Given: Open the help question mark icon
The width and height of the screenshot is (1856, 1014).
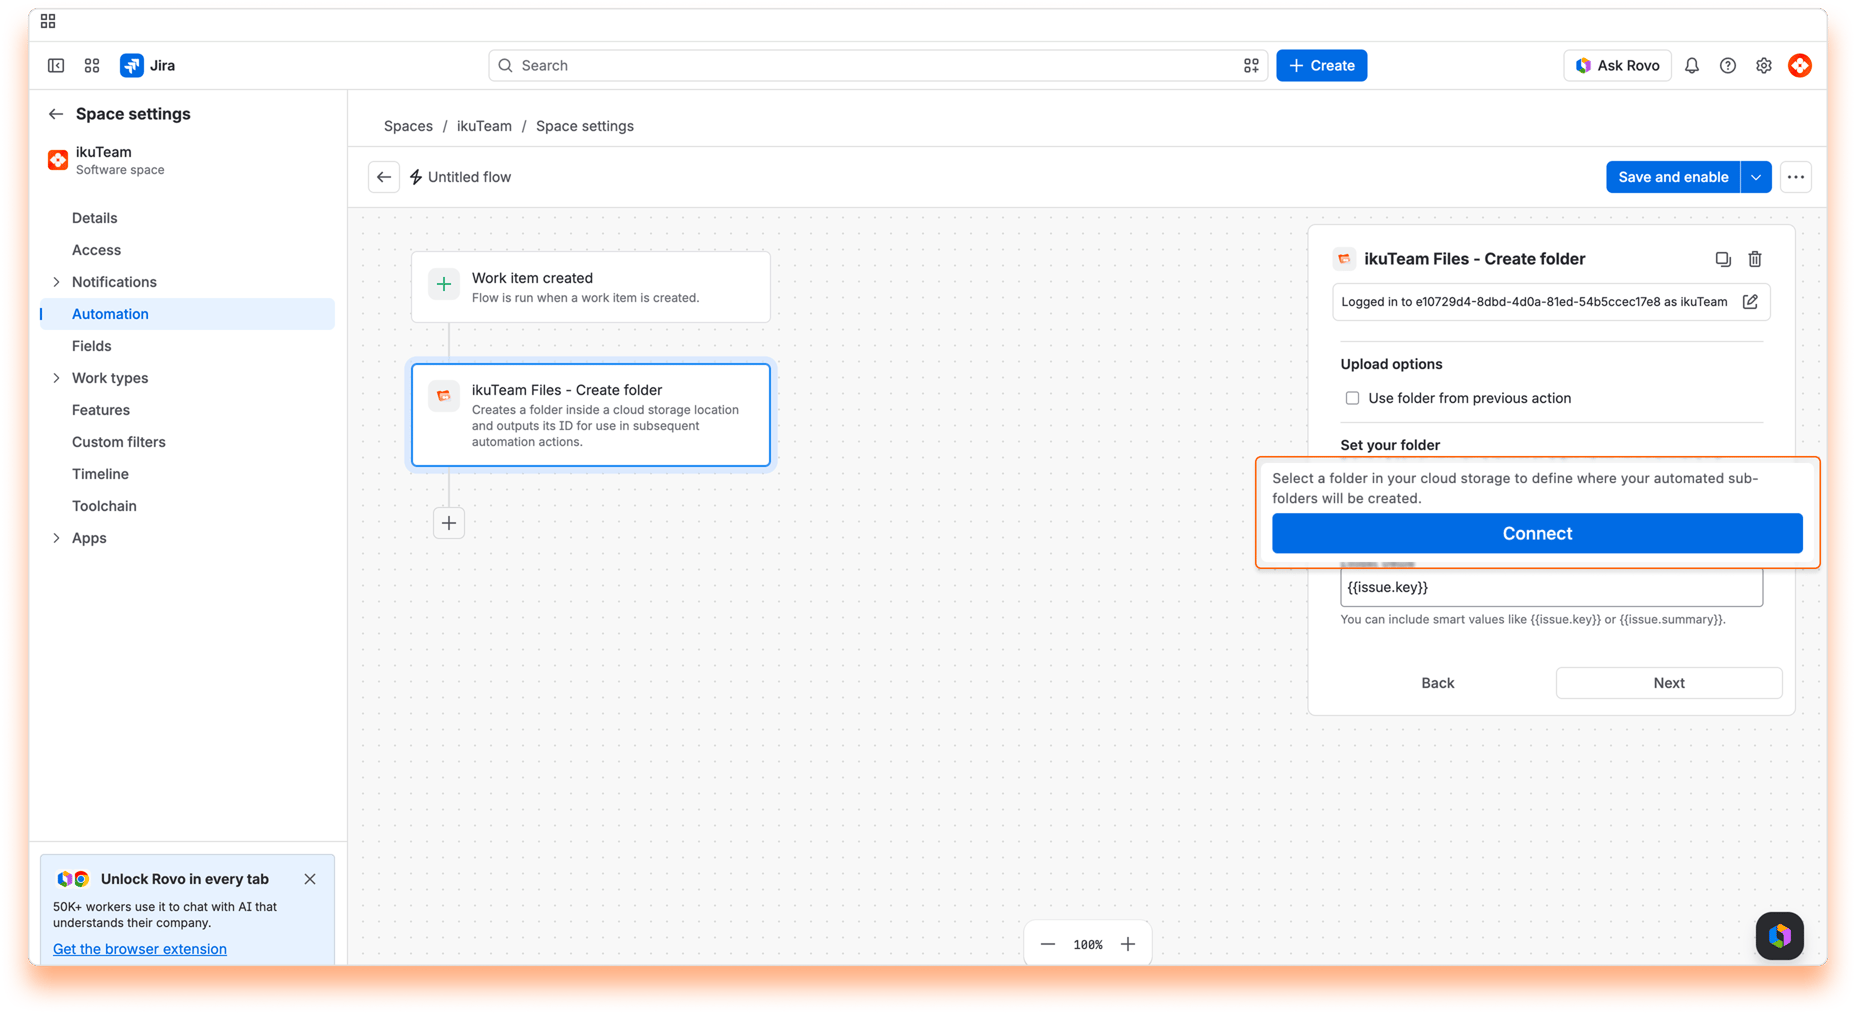Looking at the screenshot, I should tap(1728, 65).
